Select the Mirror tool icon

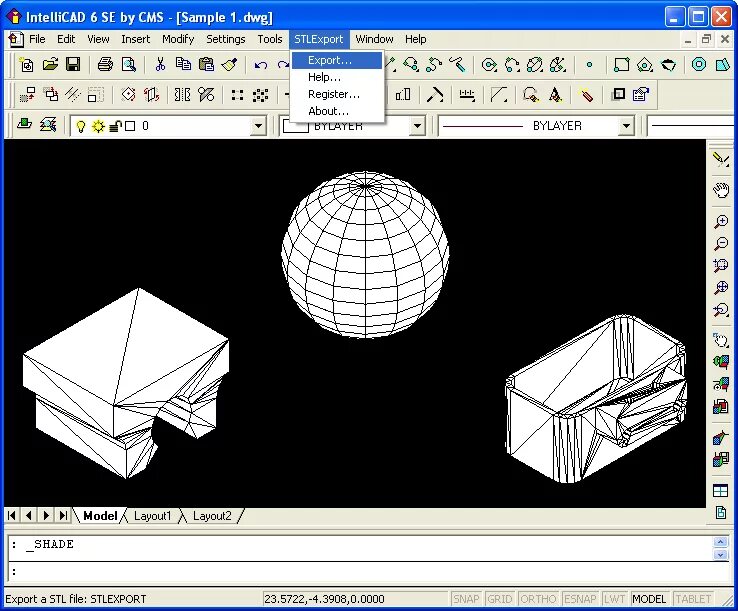point(183,95)
